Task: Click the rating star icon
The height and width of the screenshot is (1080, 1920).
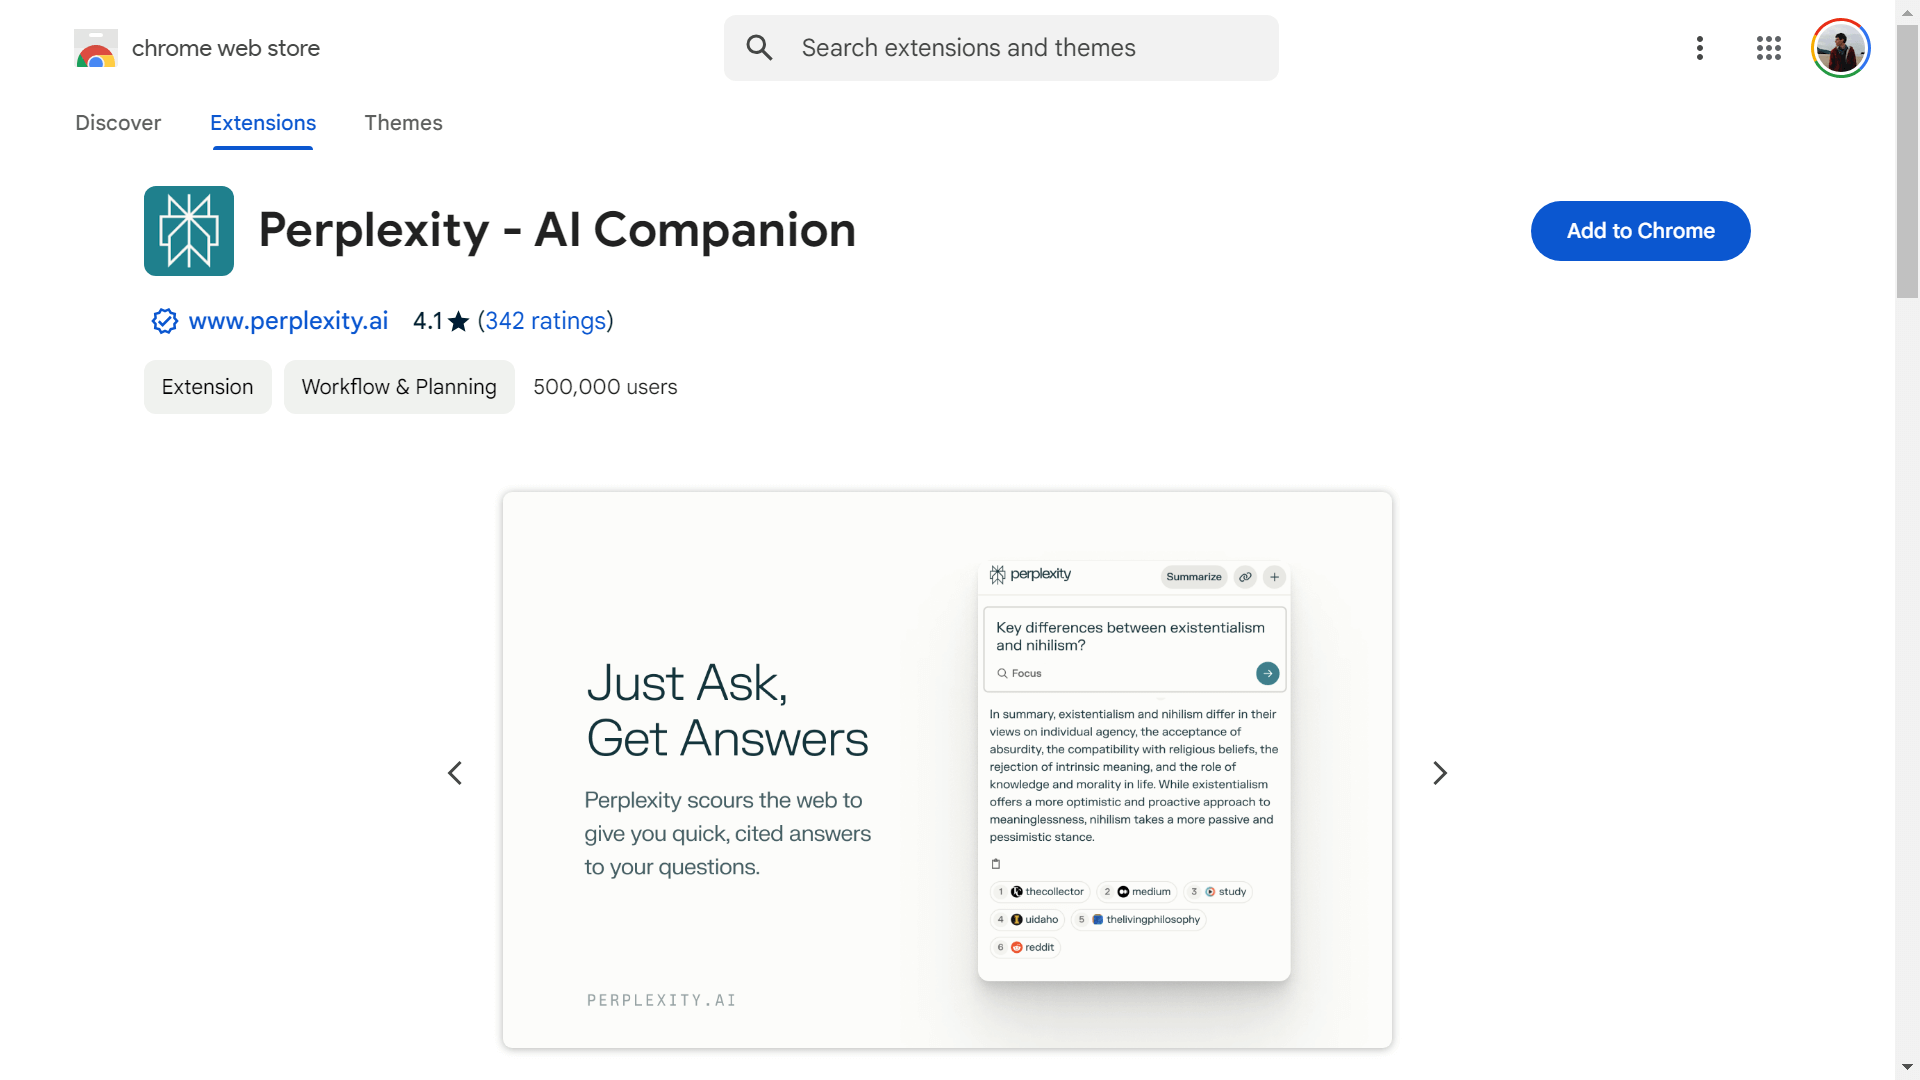Action: pos(459,322)
